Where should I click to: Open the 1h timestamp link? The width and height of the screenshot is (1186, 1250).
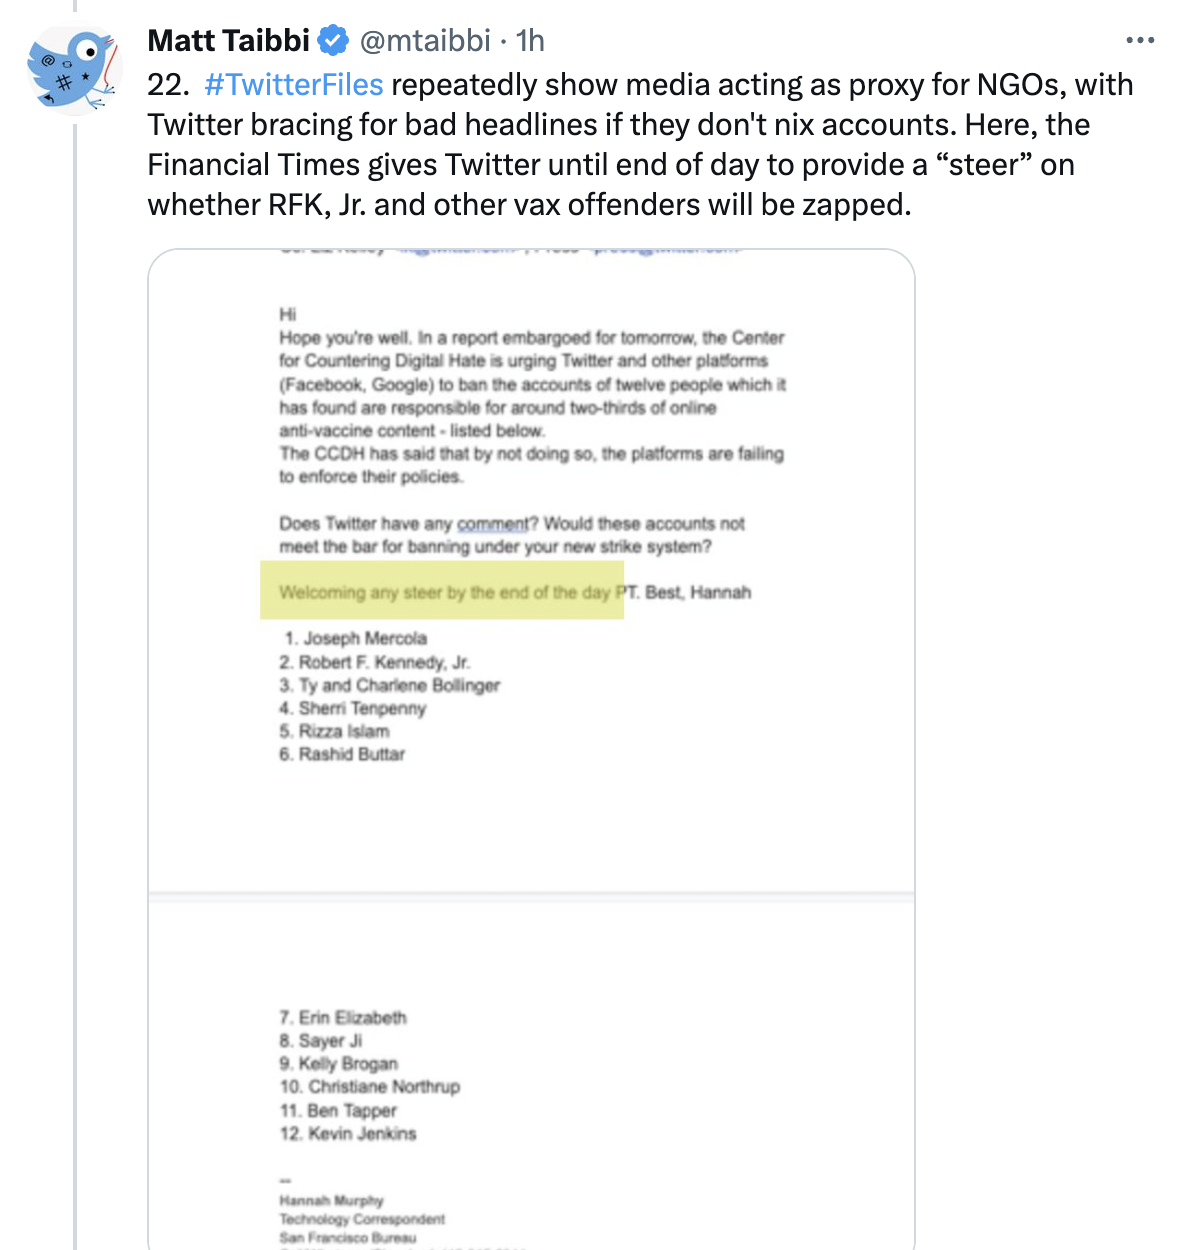coord(530,41)
